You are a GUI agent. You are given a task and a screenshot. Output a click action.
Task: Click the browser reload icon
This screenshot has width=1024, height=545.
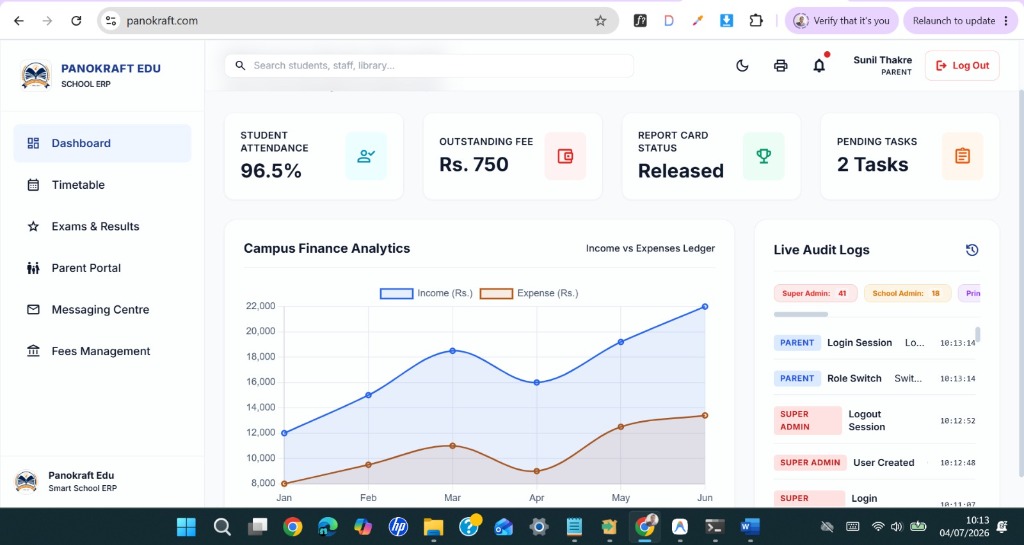[x=76, y=21]
